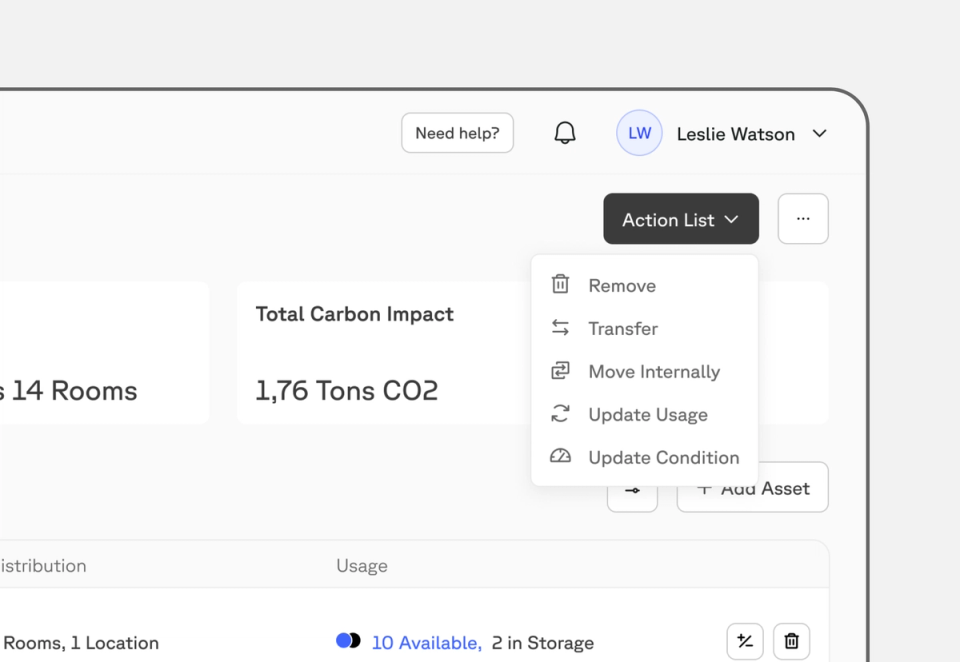Click the plus/minus adjust icon in the row
This screenshot has height=662, width=960.
tap(745, 641)
